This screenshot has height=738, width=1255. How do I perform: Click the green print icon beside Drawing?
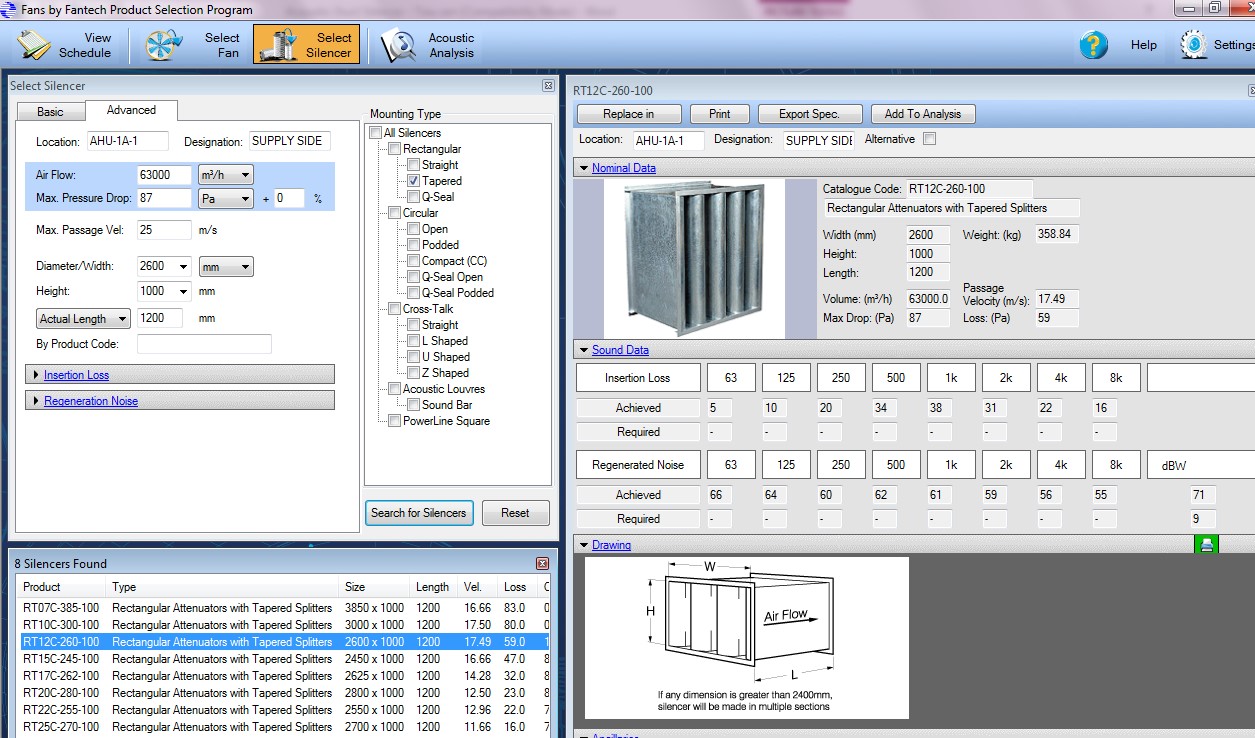[x=1207, y=545]
